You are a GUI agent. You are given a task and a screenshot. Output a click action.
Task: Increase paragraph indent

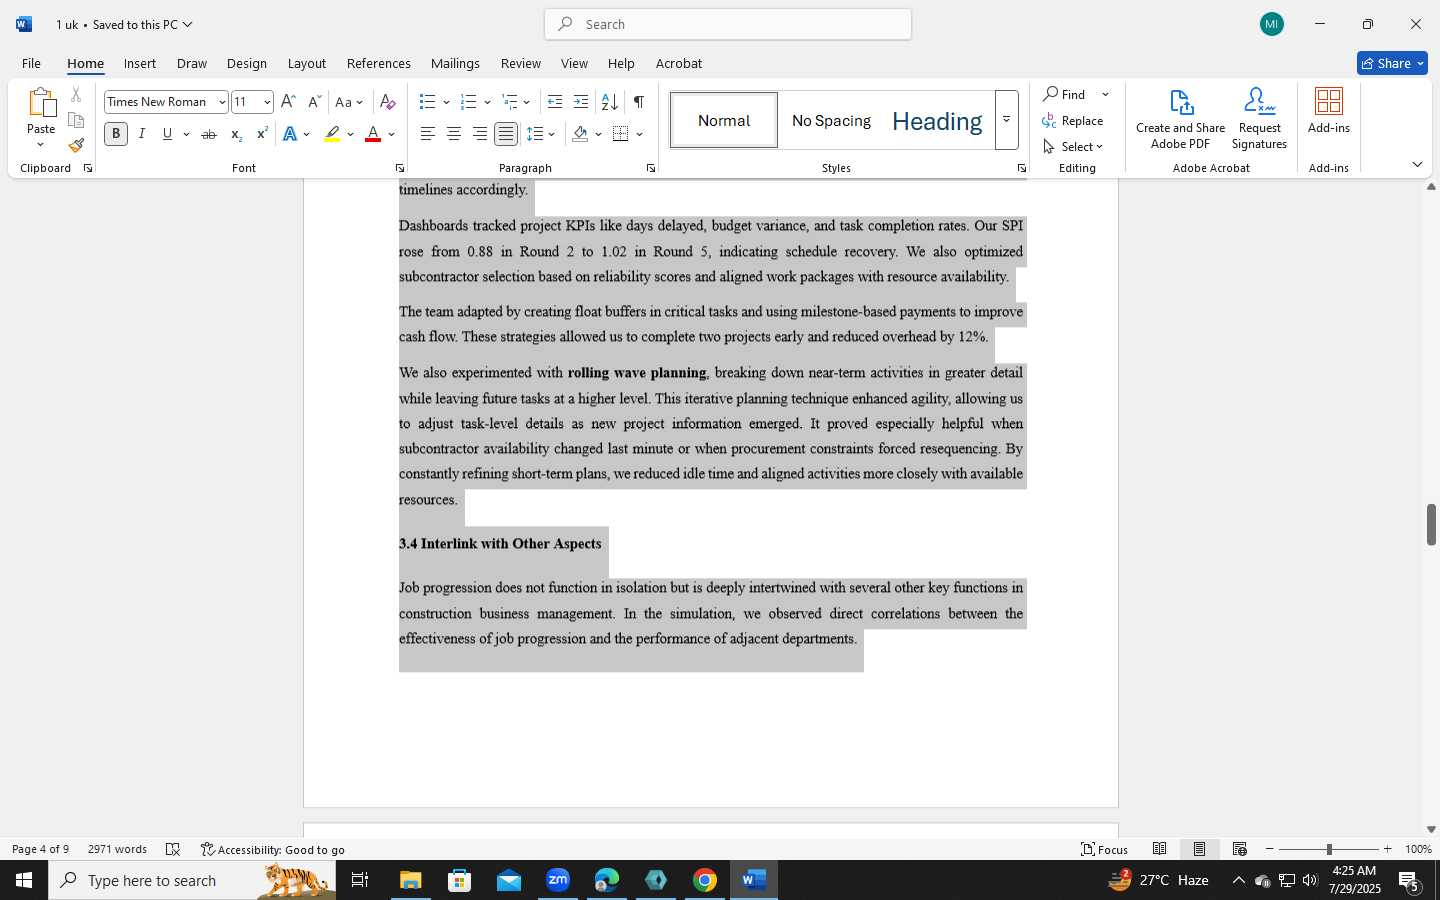581,102
